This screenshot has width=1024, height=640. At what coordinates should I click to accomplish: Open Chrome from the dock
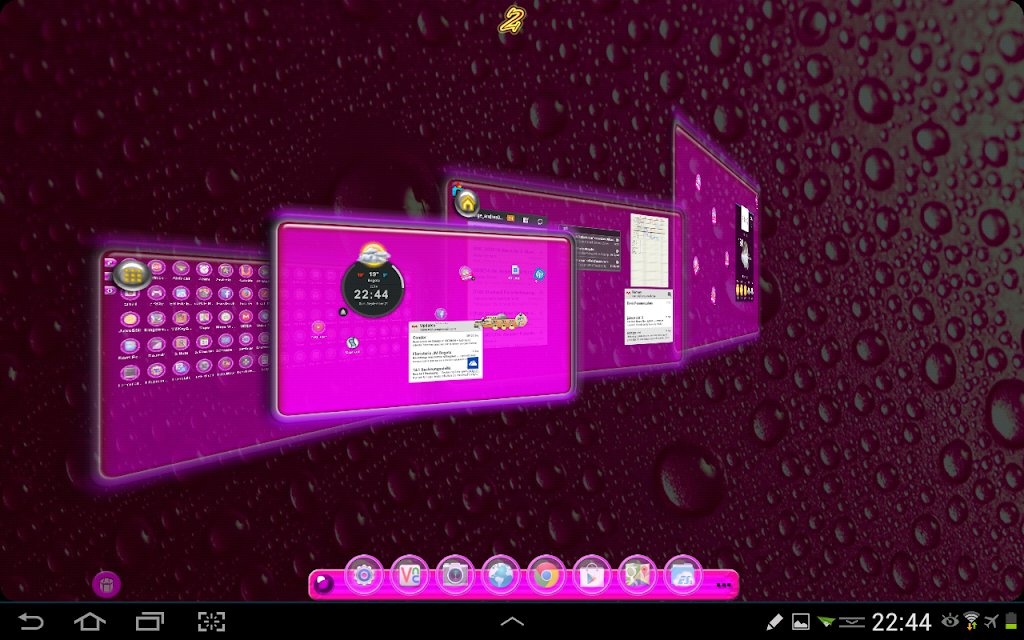[x=546, y=575]
